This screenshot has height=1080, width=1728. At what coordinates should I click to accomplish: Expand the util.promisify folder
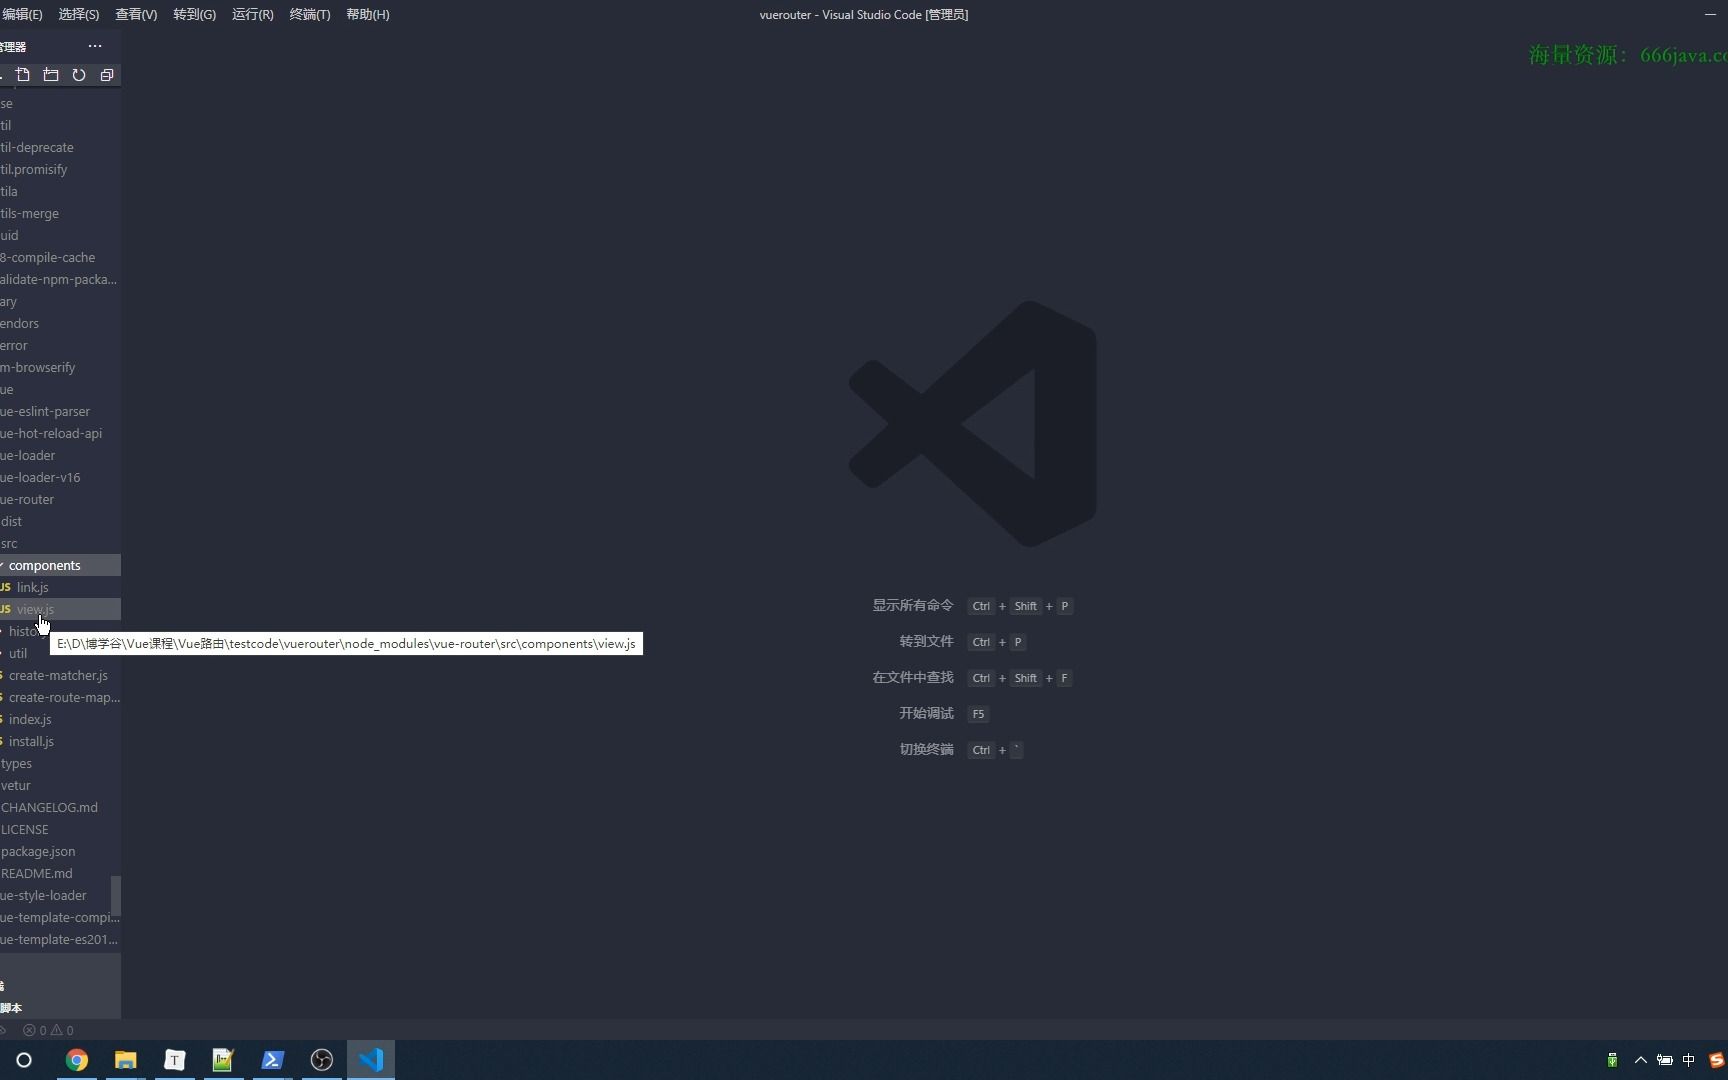(x=60, y=169)
